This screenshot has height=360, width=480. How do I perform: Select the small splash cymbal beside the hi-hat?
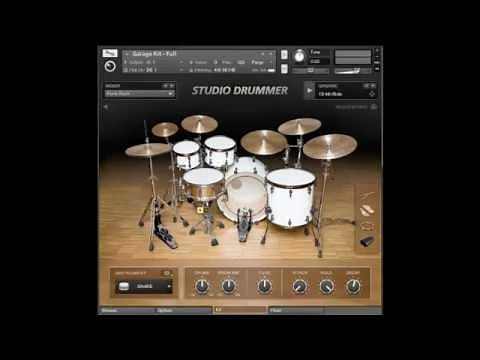165,129
